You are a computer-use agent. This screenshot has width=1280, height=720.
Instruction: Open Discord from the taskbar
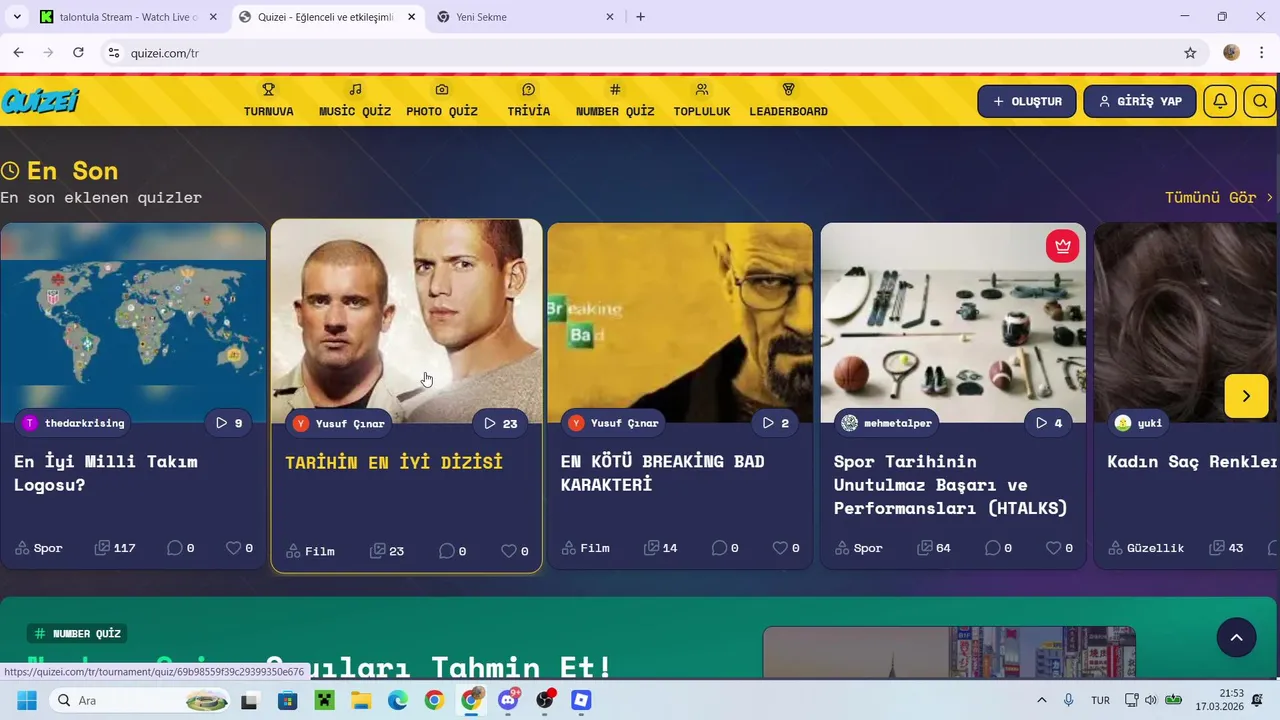tap(508, 700)
